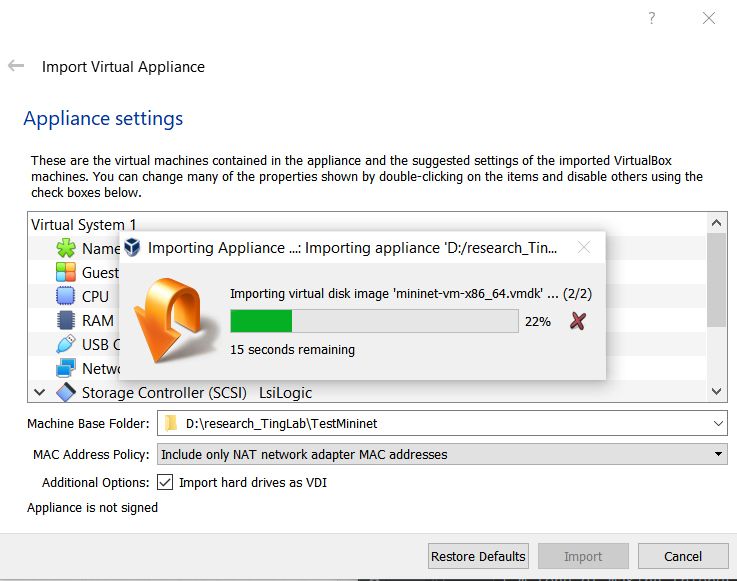
Task: Click the Cancel button
Action: pos(682,556)
